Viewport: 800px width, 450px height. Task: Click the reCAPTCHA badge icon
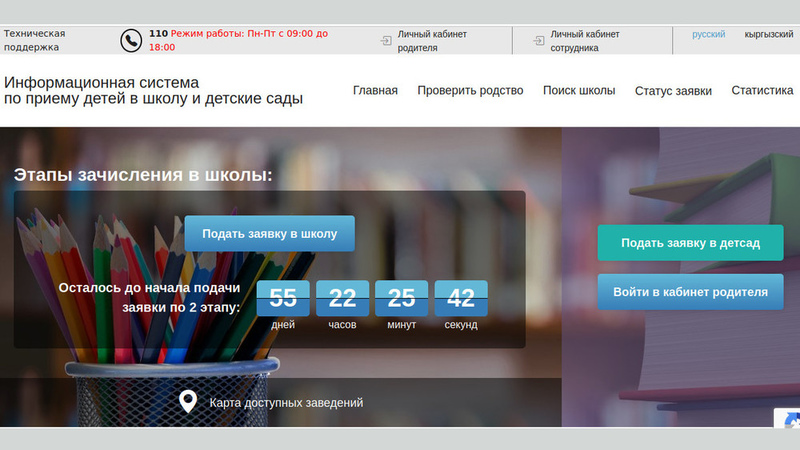pos(787,419)
